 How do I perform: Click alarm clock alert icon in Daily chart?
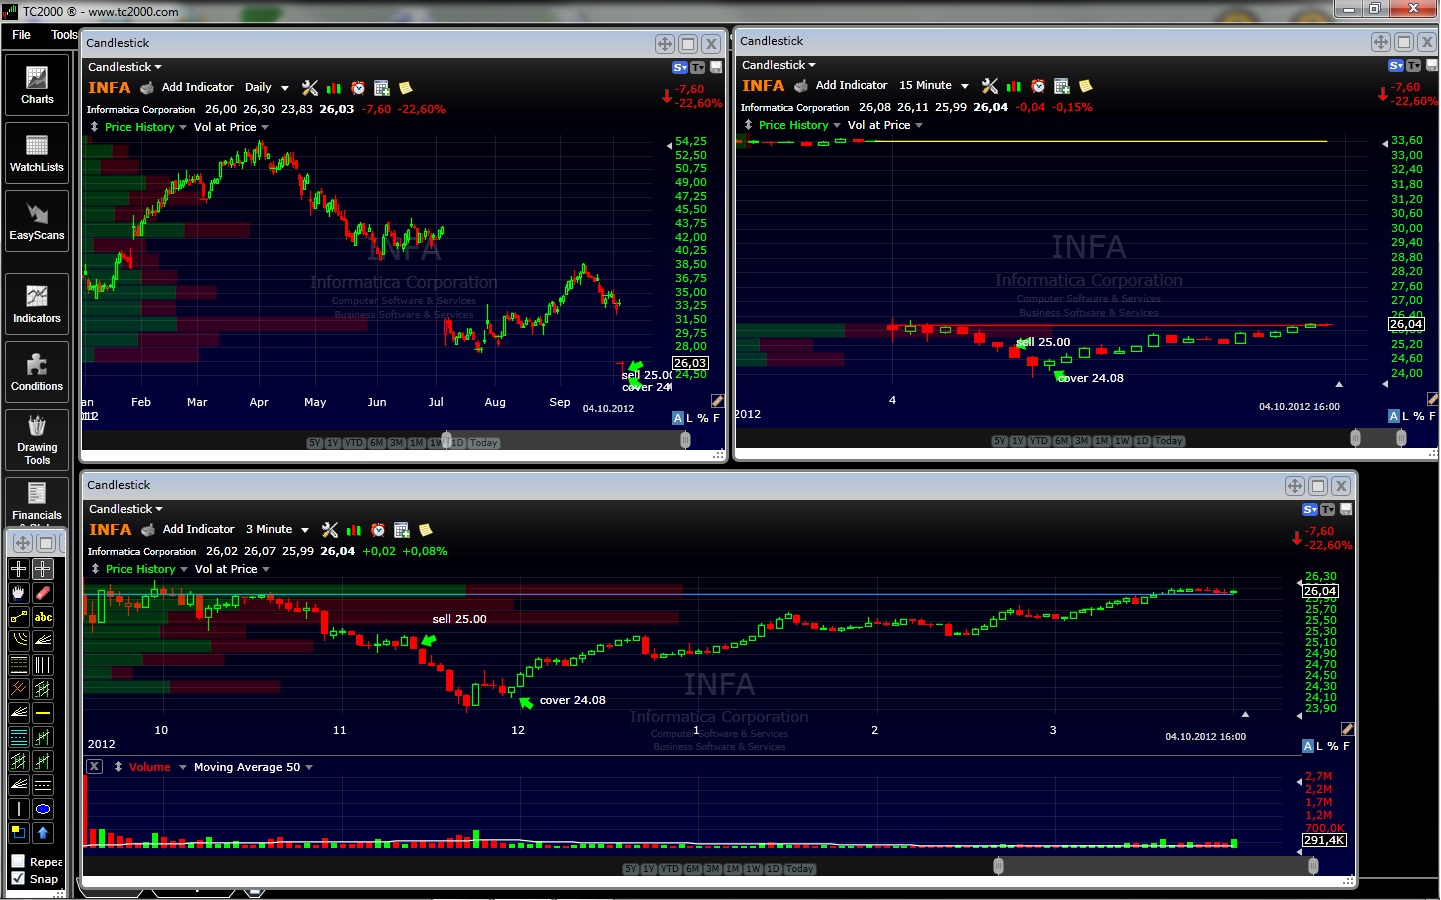pyautogui.click(x=358, y=88)
